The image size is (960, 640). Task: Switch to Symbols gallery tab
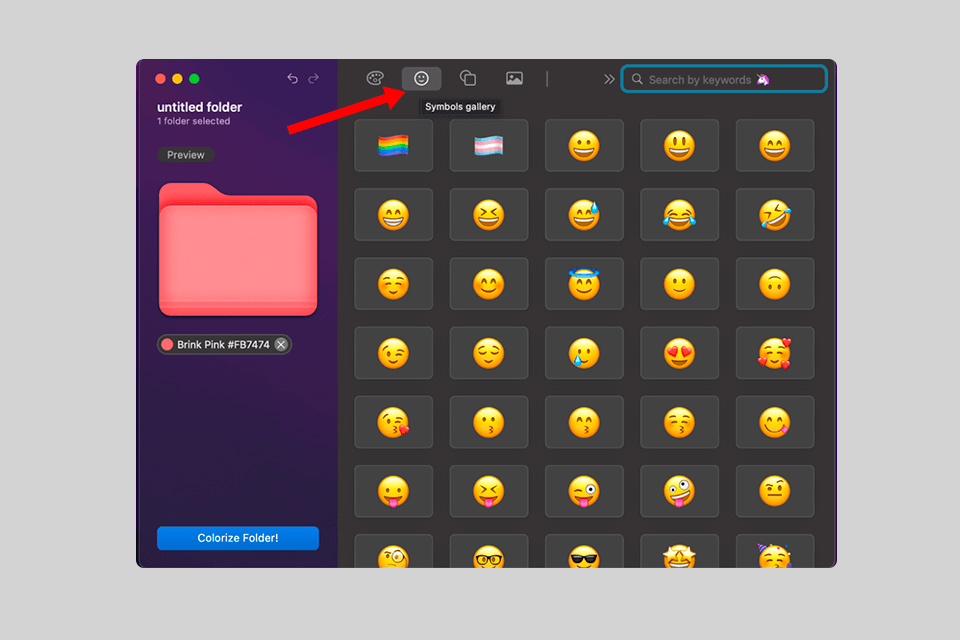(x=421, y=78)
